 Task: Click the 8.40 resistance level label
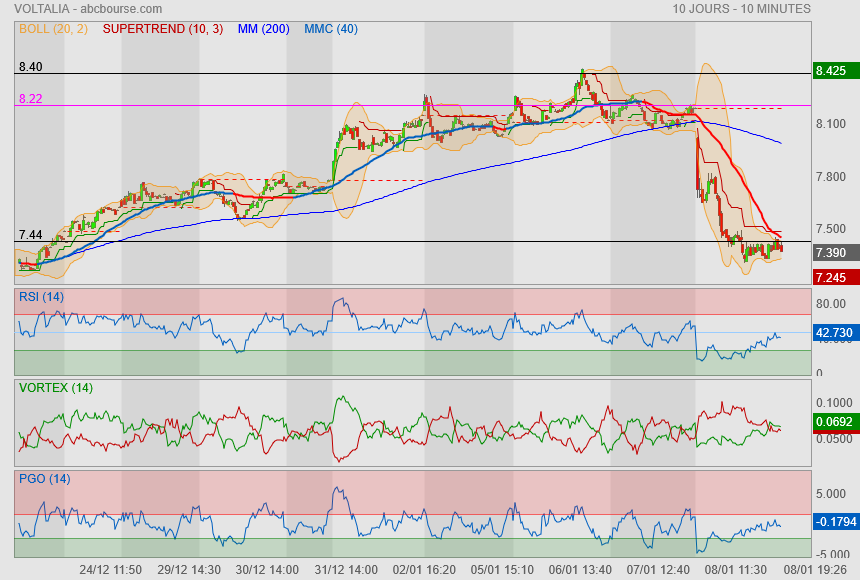[x=30, y=66]
